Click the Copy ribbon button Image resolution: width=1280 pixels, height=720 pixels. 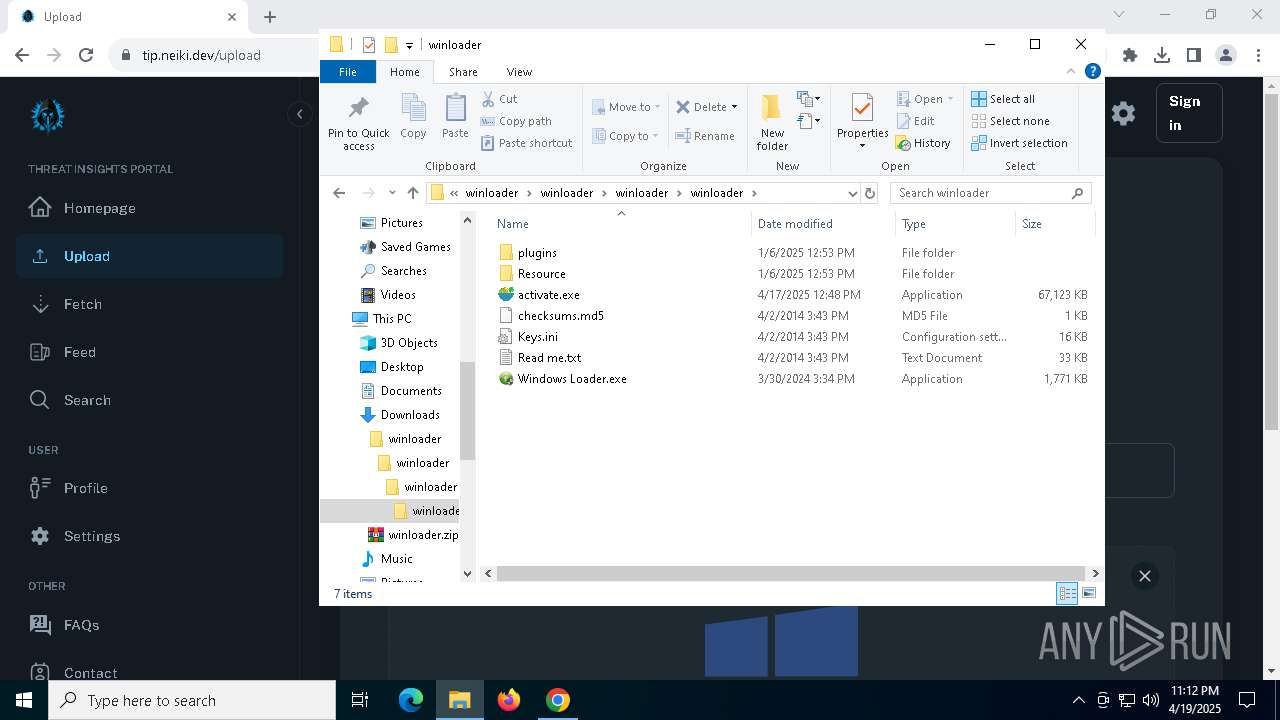pyautogui.click(x=413, y=116)
